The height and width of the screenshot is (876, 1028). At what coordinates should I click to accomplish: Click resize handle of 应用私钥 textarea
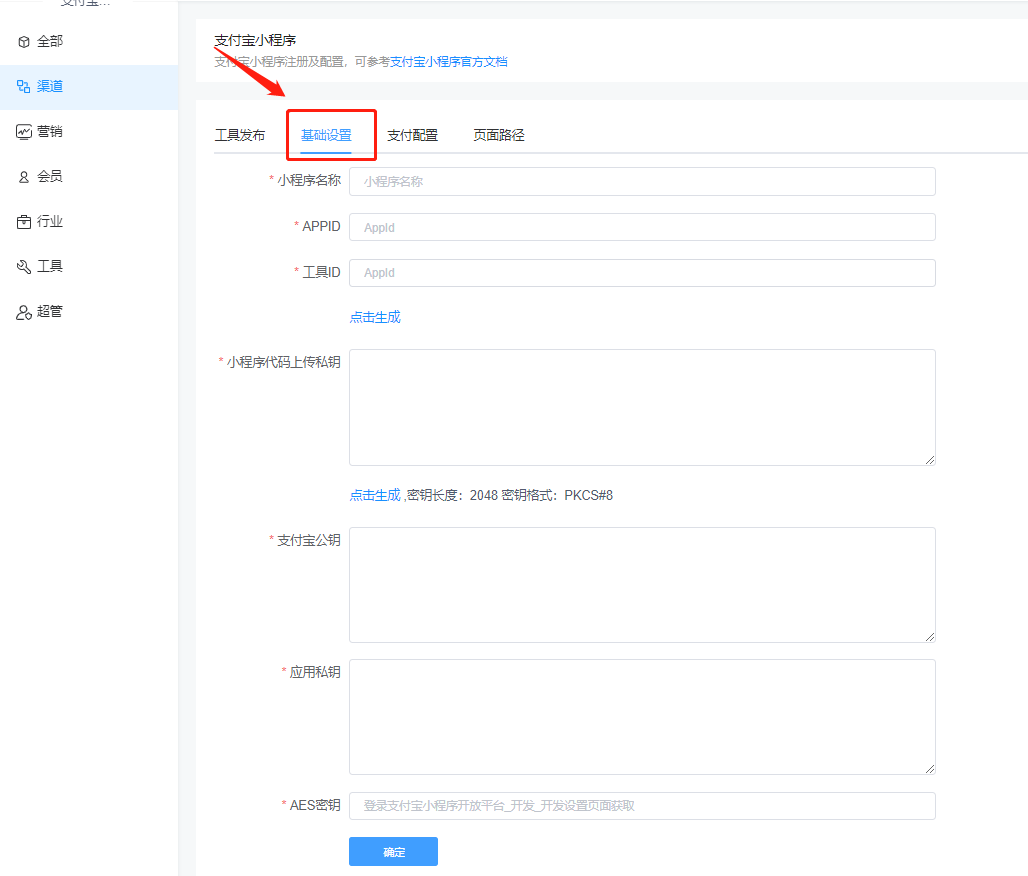(930, 769)
